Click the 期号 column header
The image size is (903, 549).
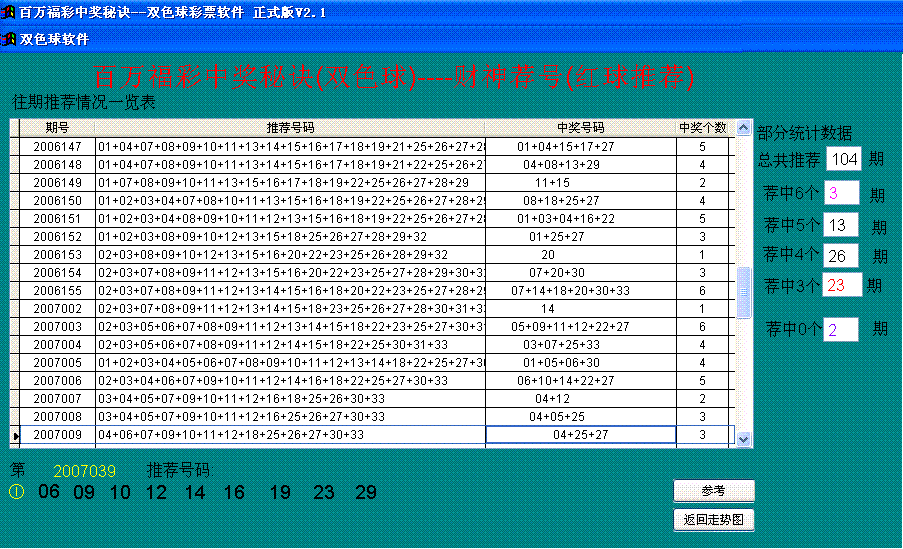pos(57,128)
